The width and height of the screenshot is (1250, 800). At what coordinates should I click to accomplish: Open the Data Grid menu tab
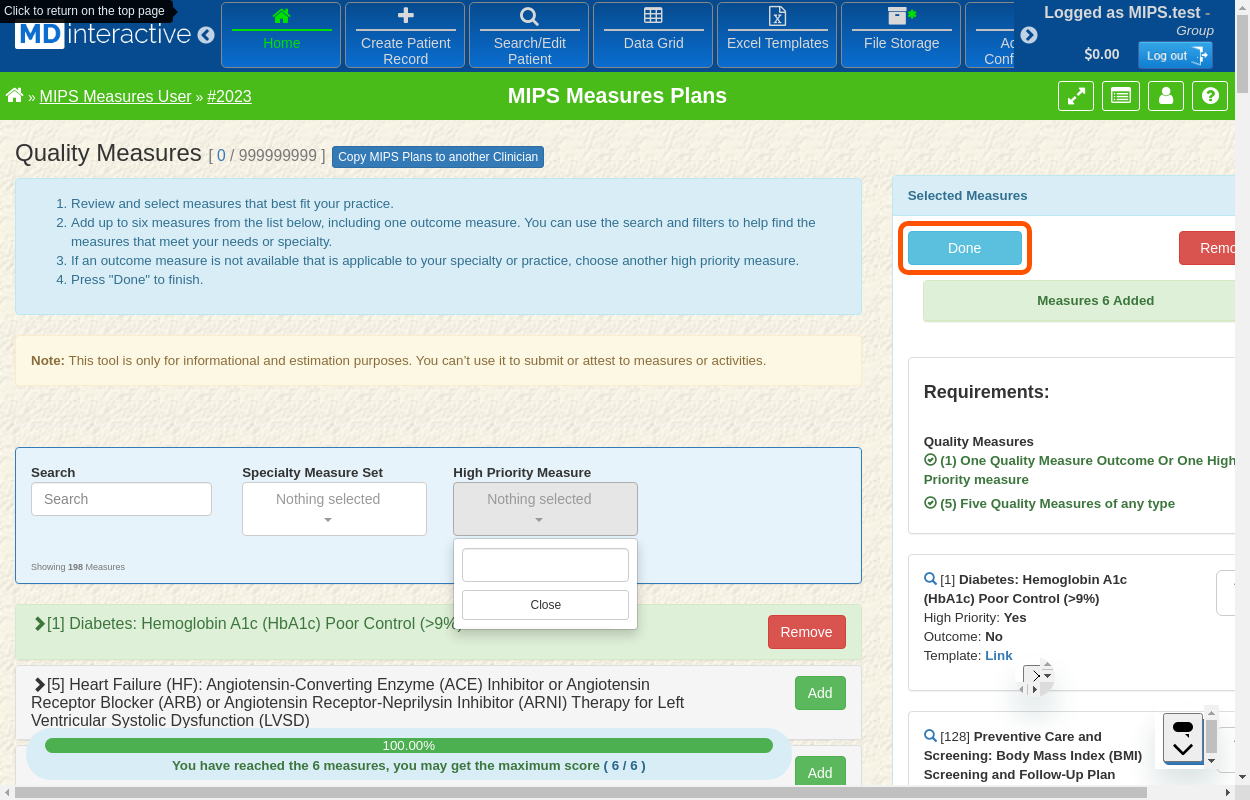[x=653, y=35]
